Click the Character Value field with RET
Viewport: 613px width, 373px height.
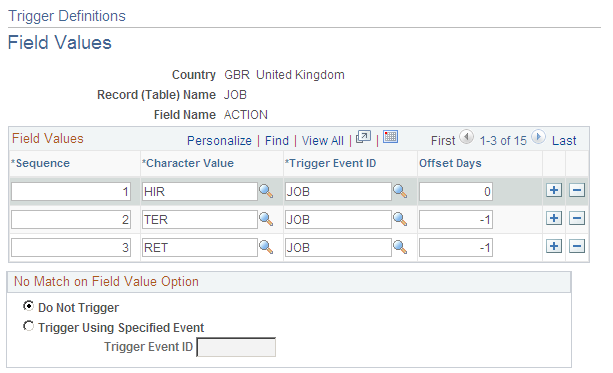coord(199,248)
